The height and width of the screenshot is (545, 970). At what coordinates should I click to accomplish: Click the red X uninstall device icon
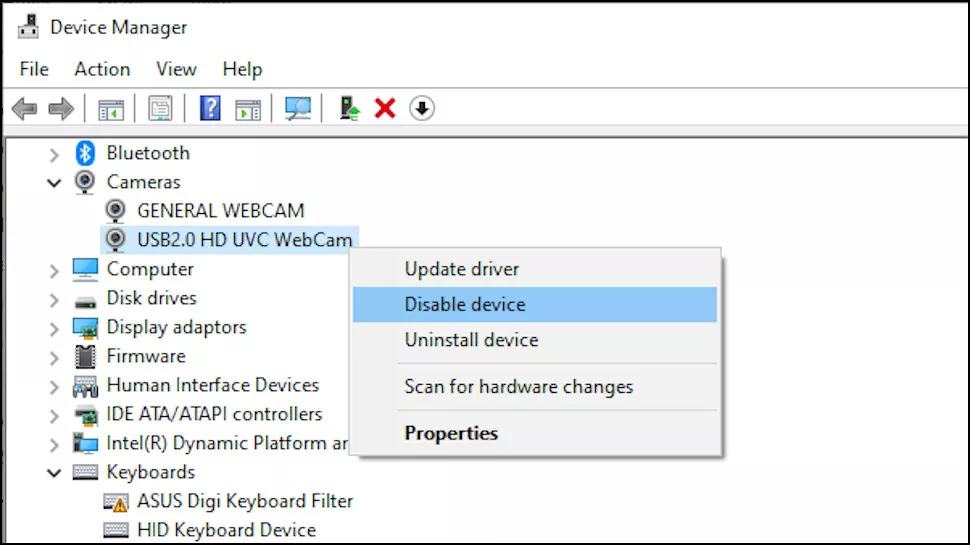pyautogui.click(x=385, y=109)
